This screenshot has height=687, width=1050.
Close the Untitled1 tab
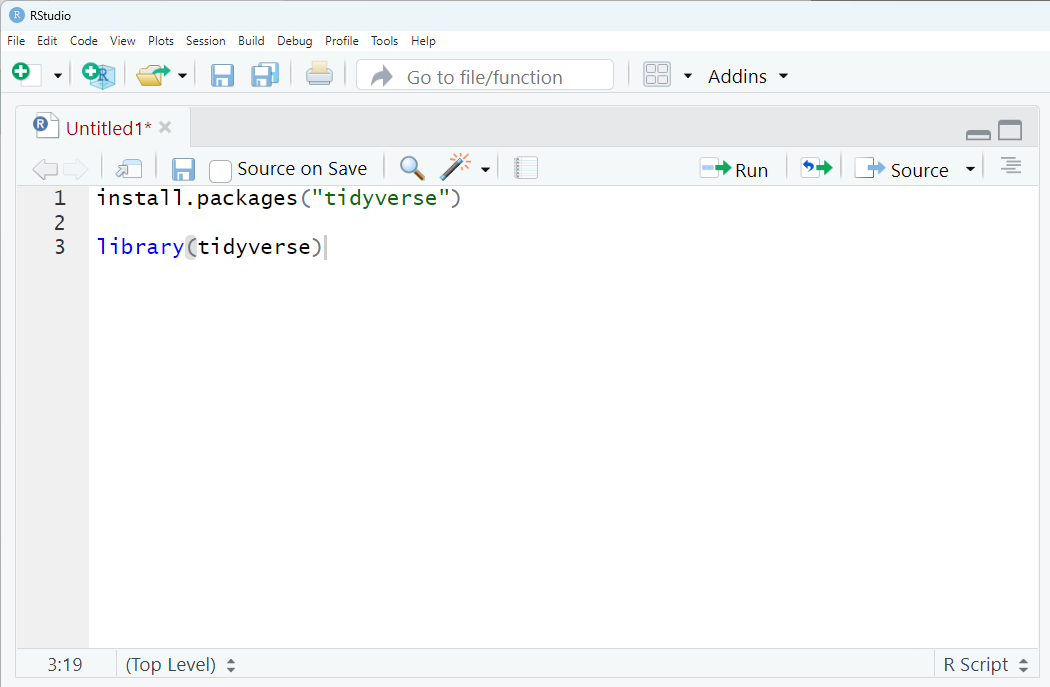click(x=165, y=127)
